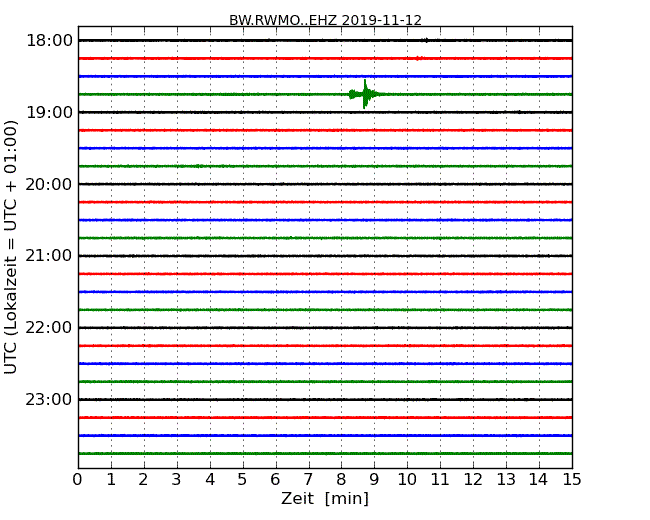Select the 19:00 time label

point(49,112)
